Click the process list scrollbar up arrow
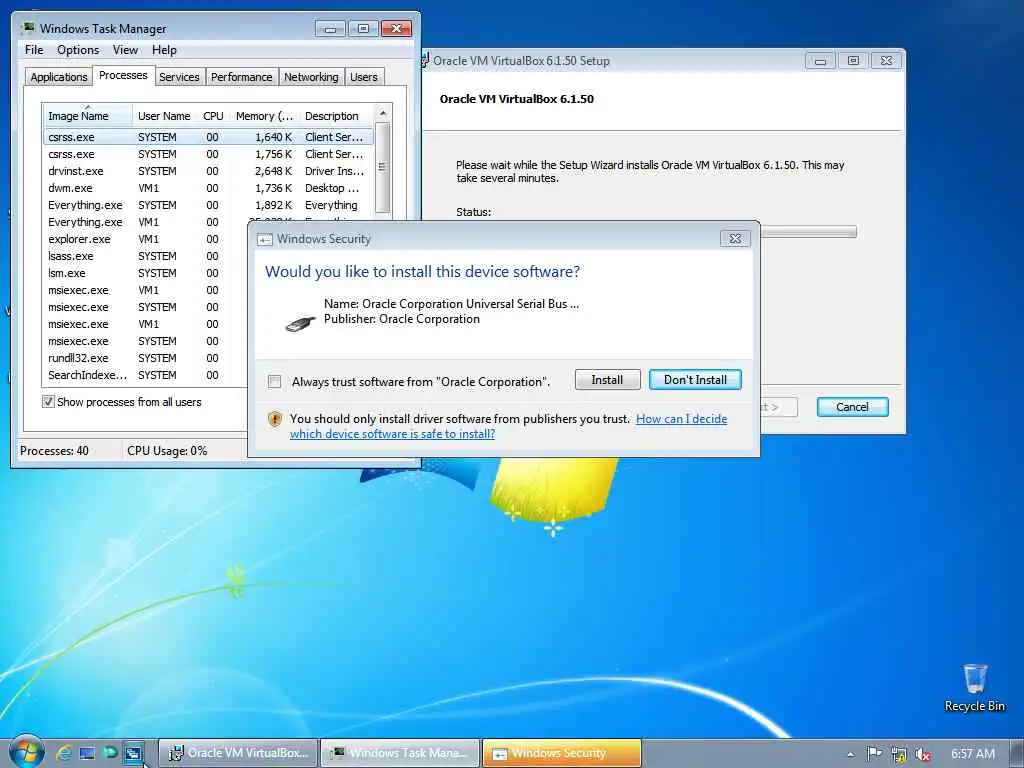This screenshot has width=1024, height=768. (383, 114)
